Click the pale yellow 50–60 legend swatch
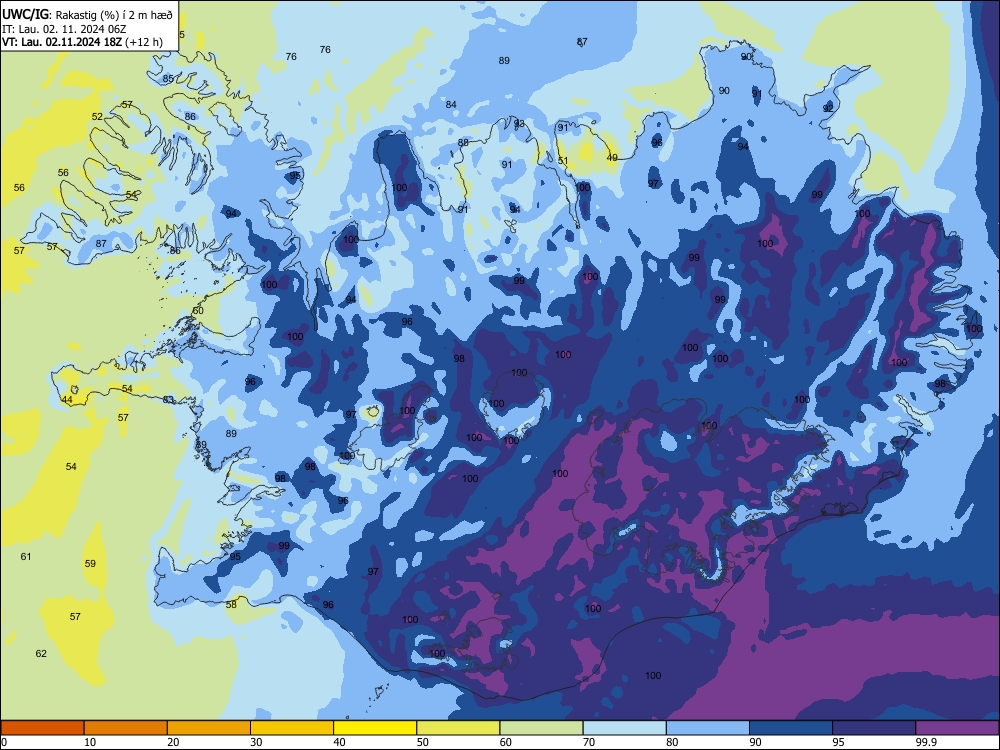 [458, 728]
